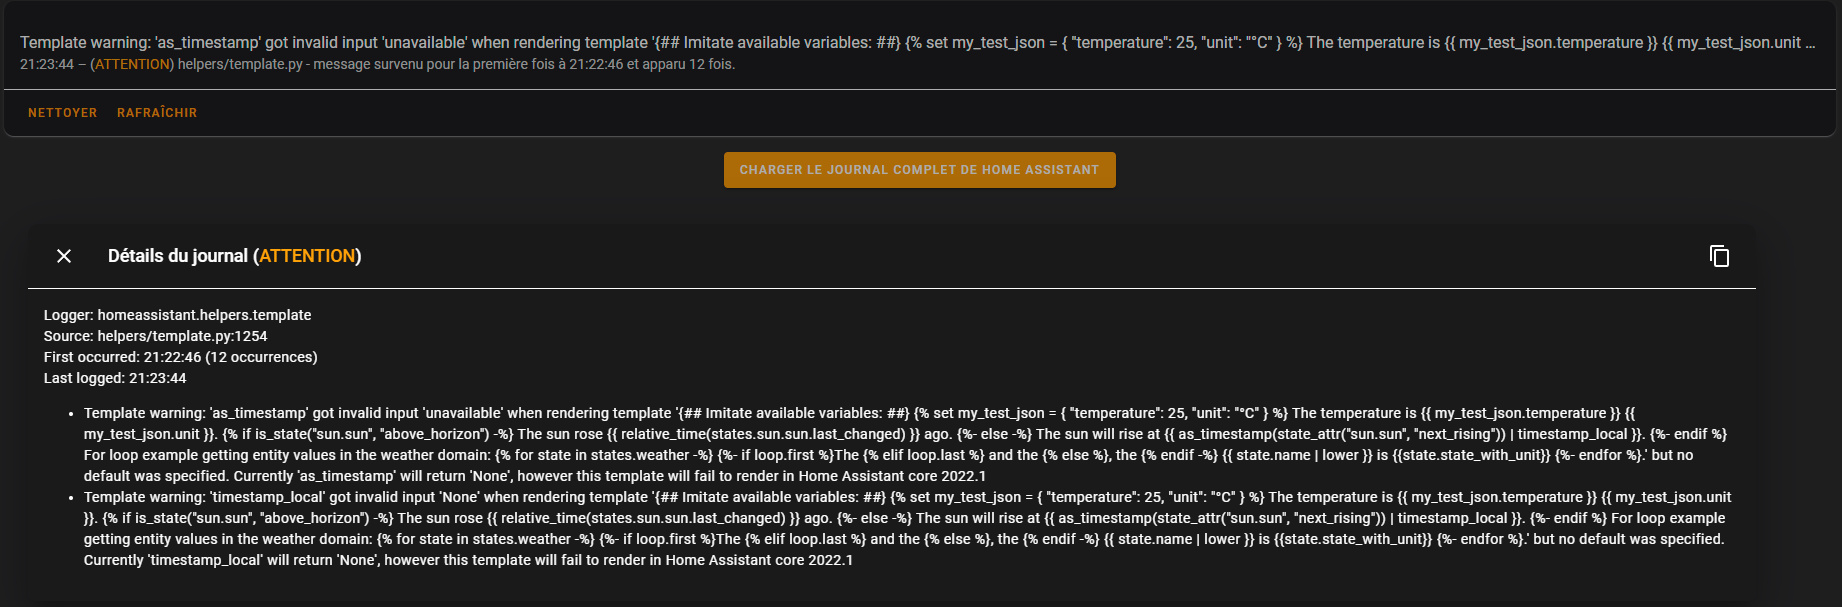Click the '(12 occurrences)' text in the details
This screenshot has width=1842, height=607.
tap(261, 357)
